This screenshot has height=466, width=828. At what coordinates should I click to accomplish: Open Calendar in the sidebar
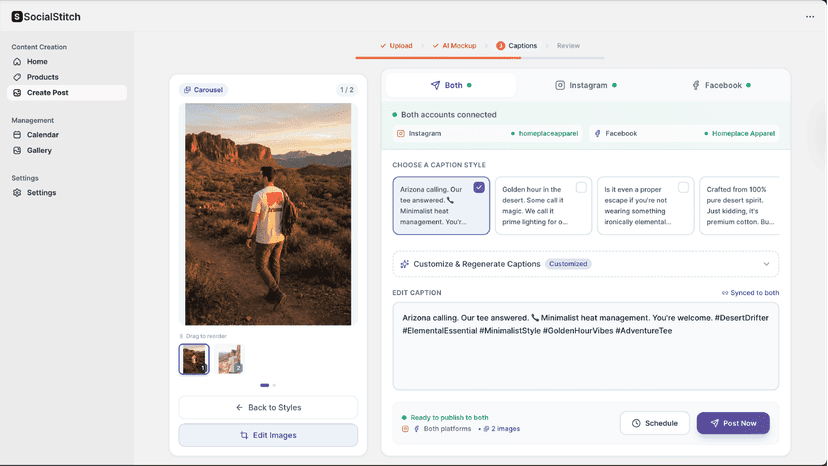[67, 135]
